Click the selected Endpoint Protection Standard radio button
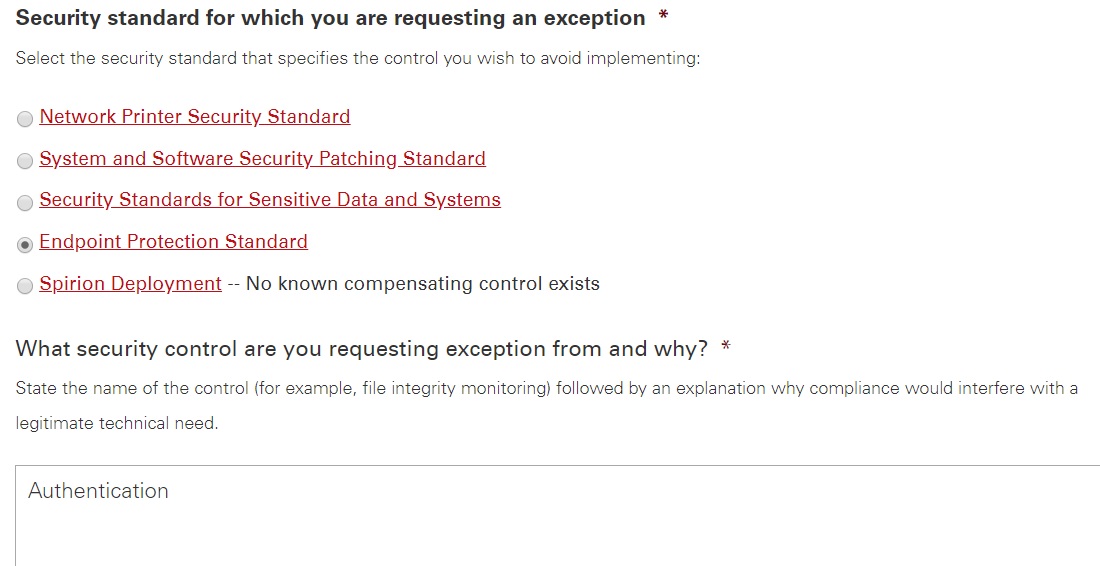 point(25,245)
